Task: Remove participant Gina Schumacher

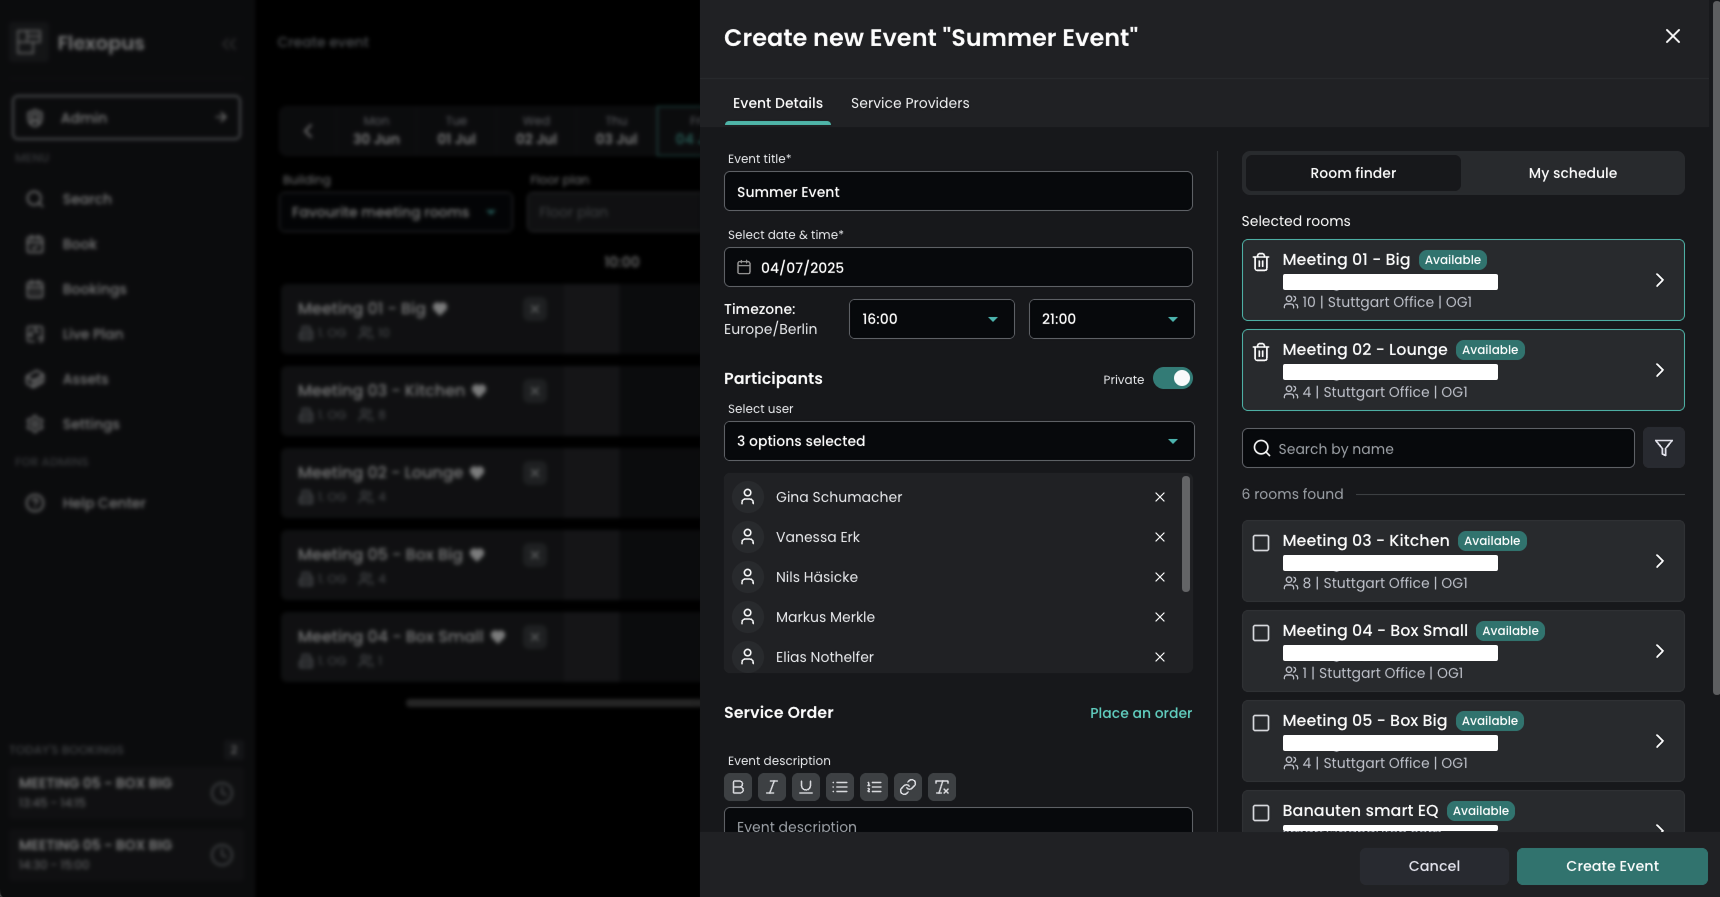Action: tap(1160, 497)
